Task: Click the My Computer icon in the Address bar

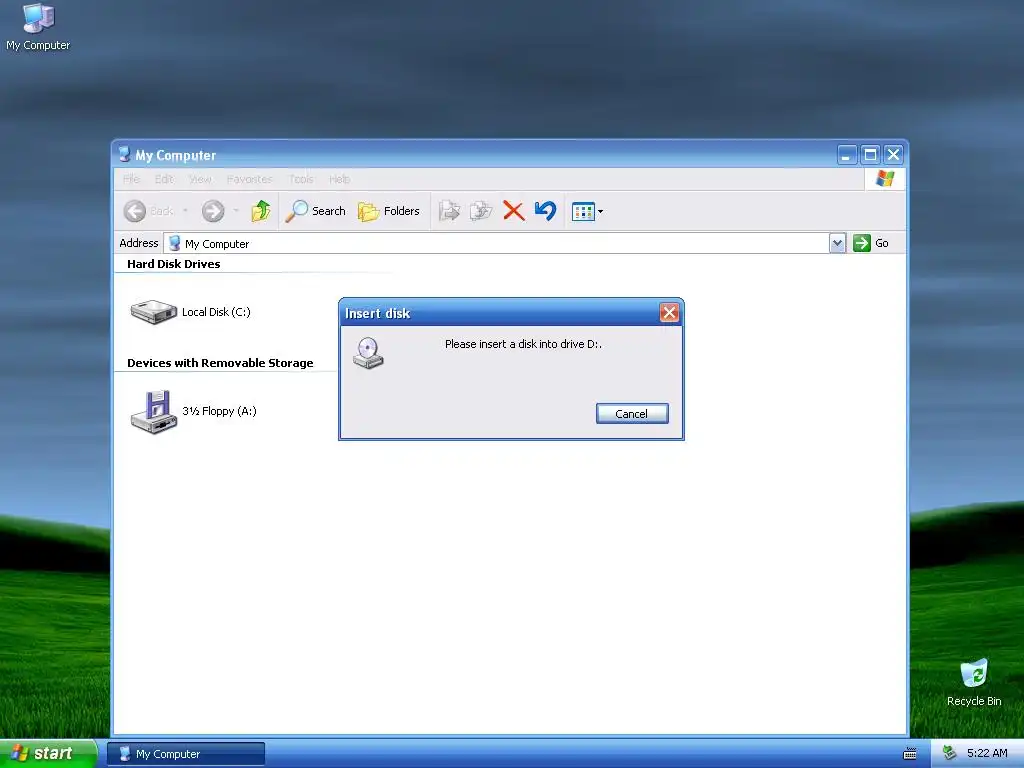Action: coord(174,243)
